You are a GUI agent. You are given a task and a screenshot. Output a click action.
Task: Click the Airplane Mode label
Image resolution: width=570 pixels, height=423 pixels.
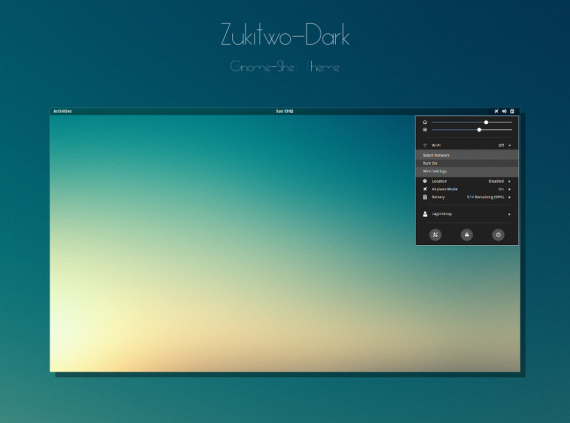coord(445,189)
